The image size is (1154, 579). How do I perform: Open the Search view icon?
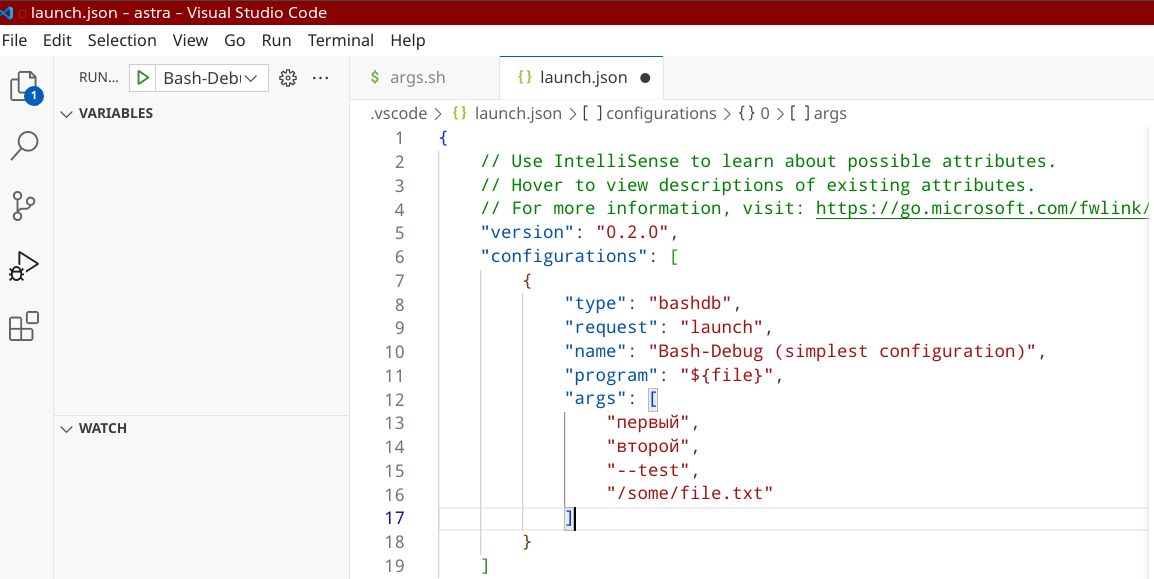click(24, 146)
